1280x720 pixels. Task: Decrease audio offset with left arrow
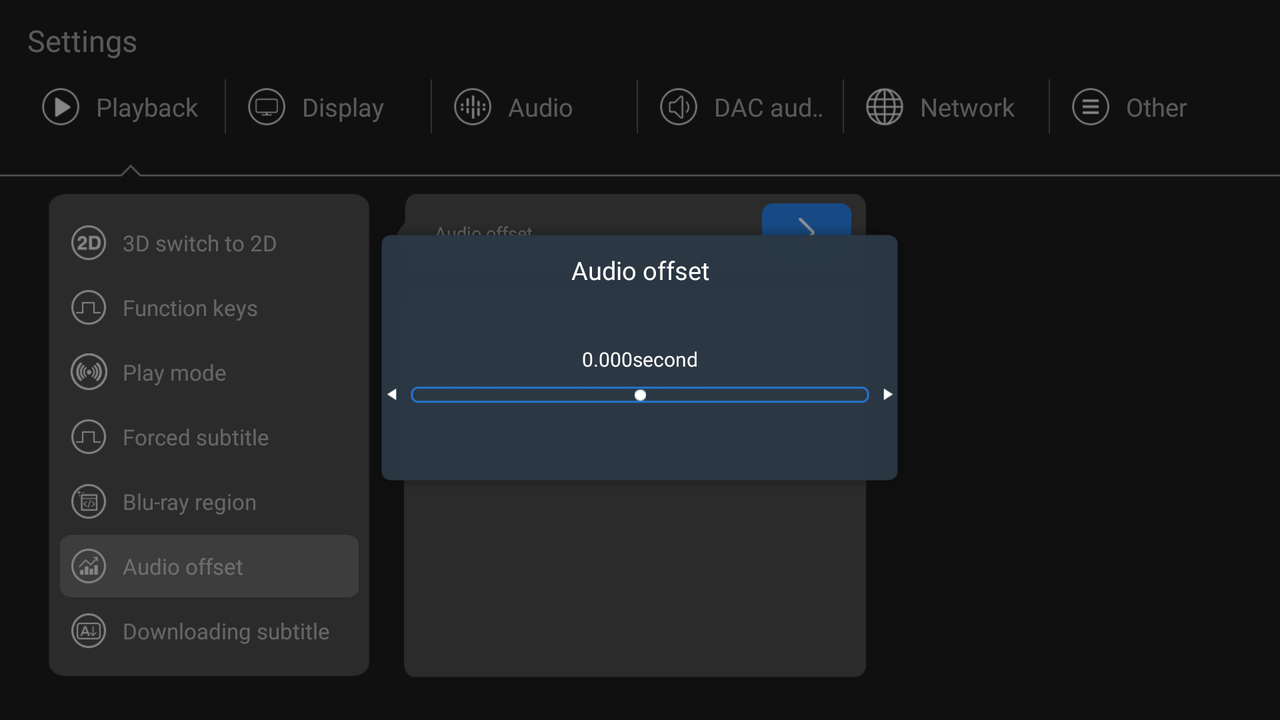(392, 394)
